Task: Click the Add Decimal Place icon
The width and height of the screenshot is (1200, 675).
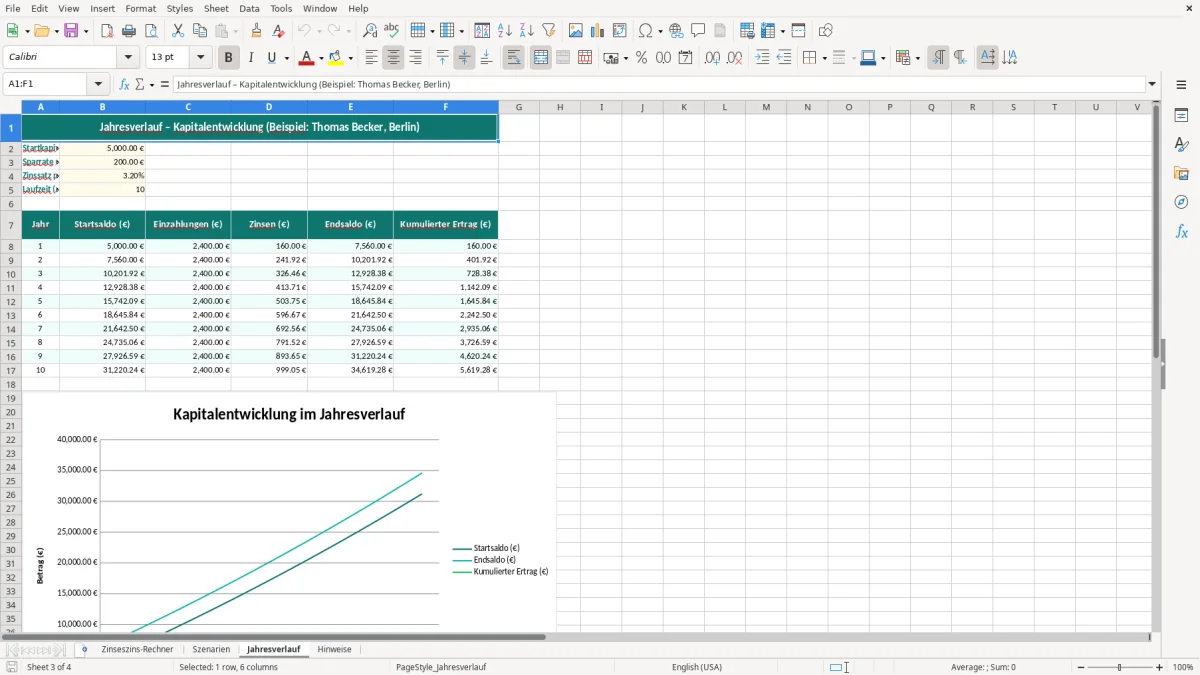Action: click(712, 58)
